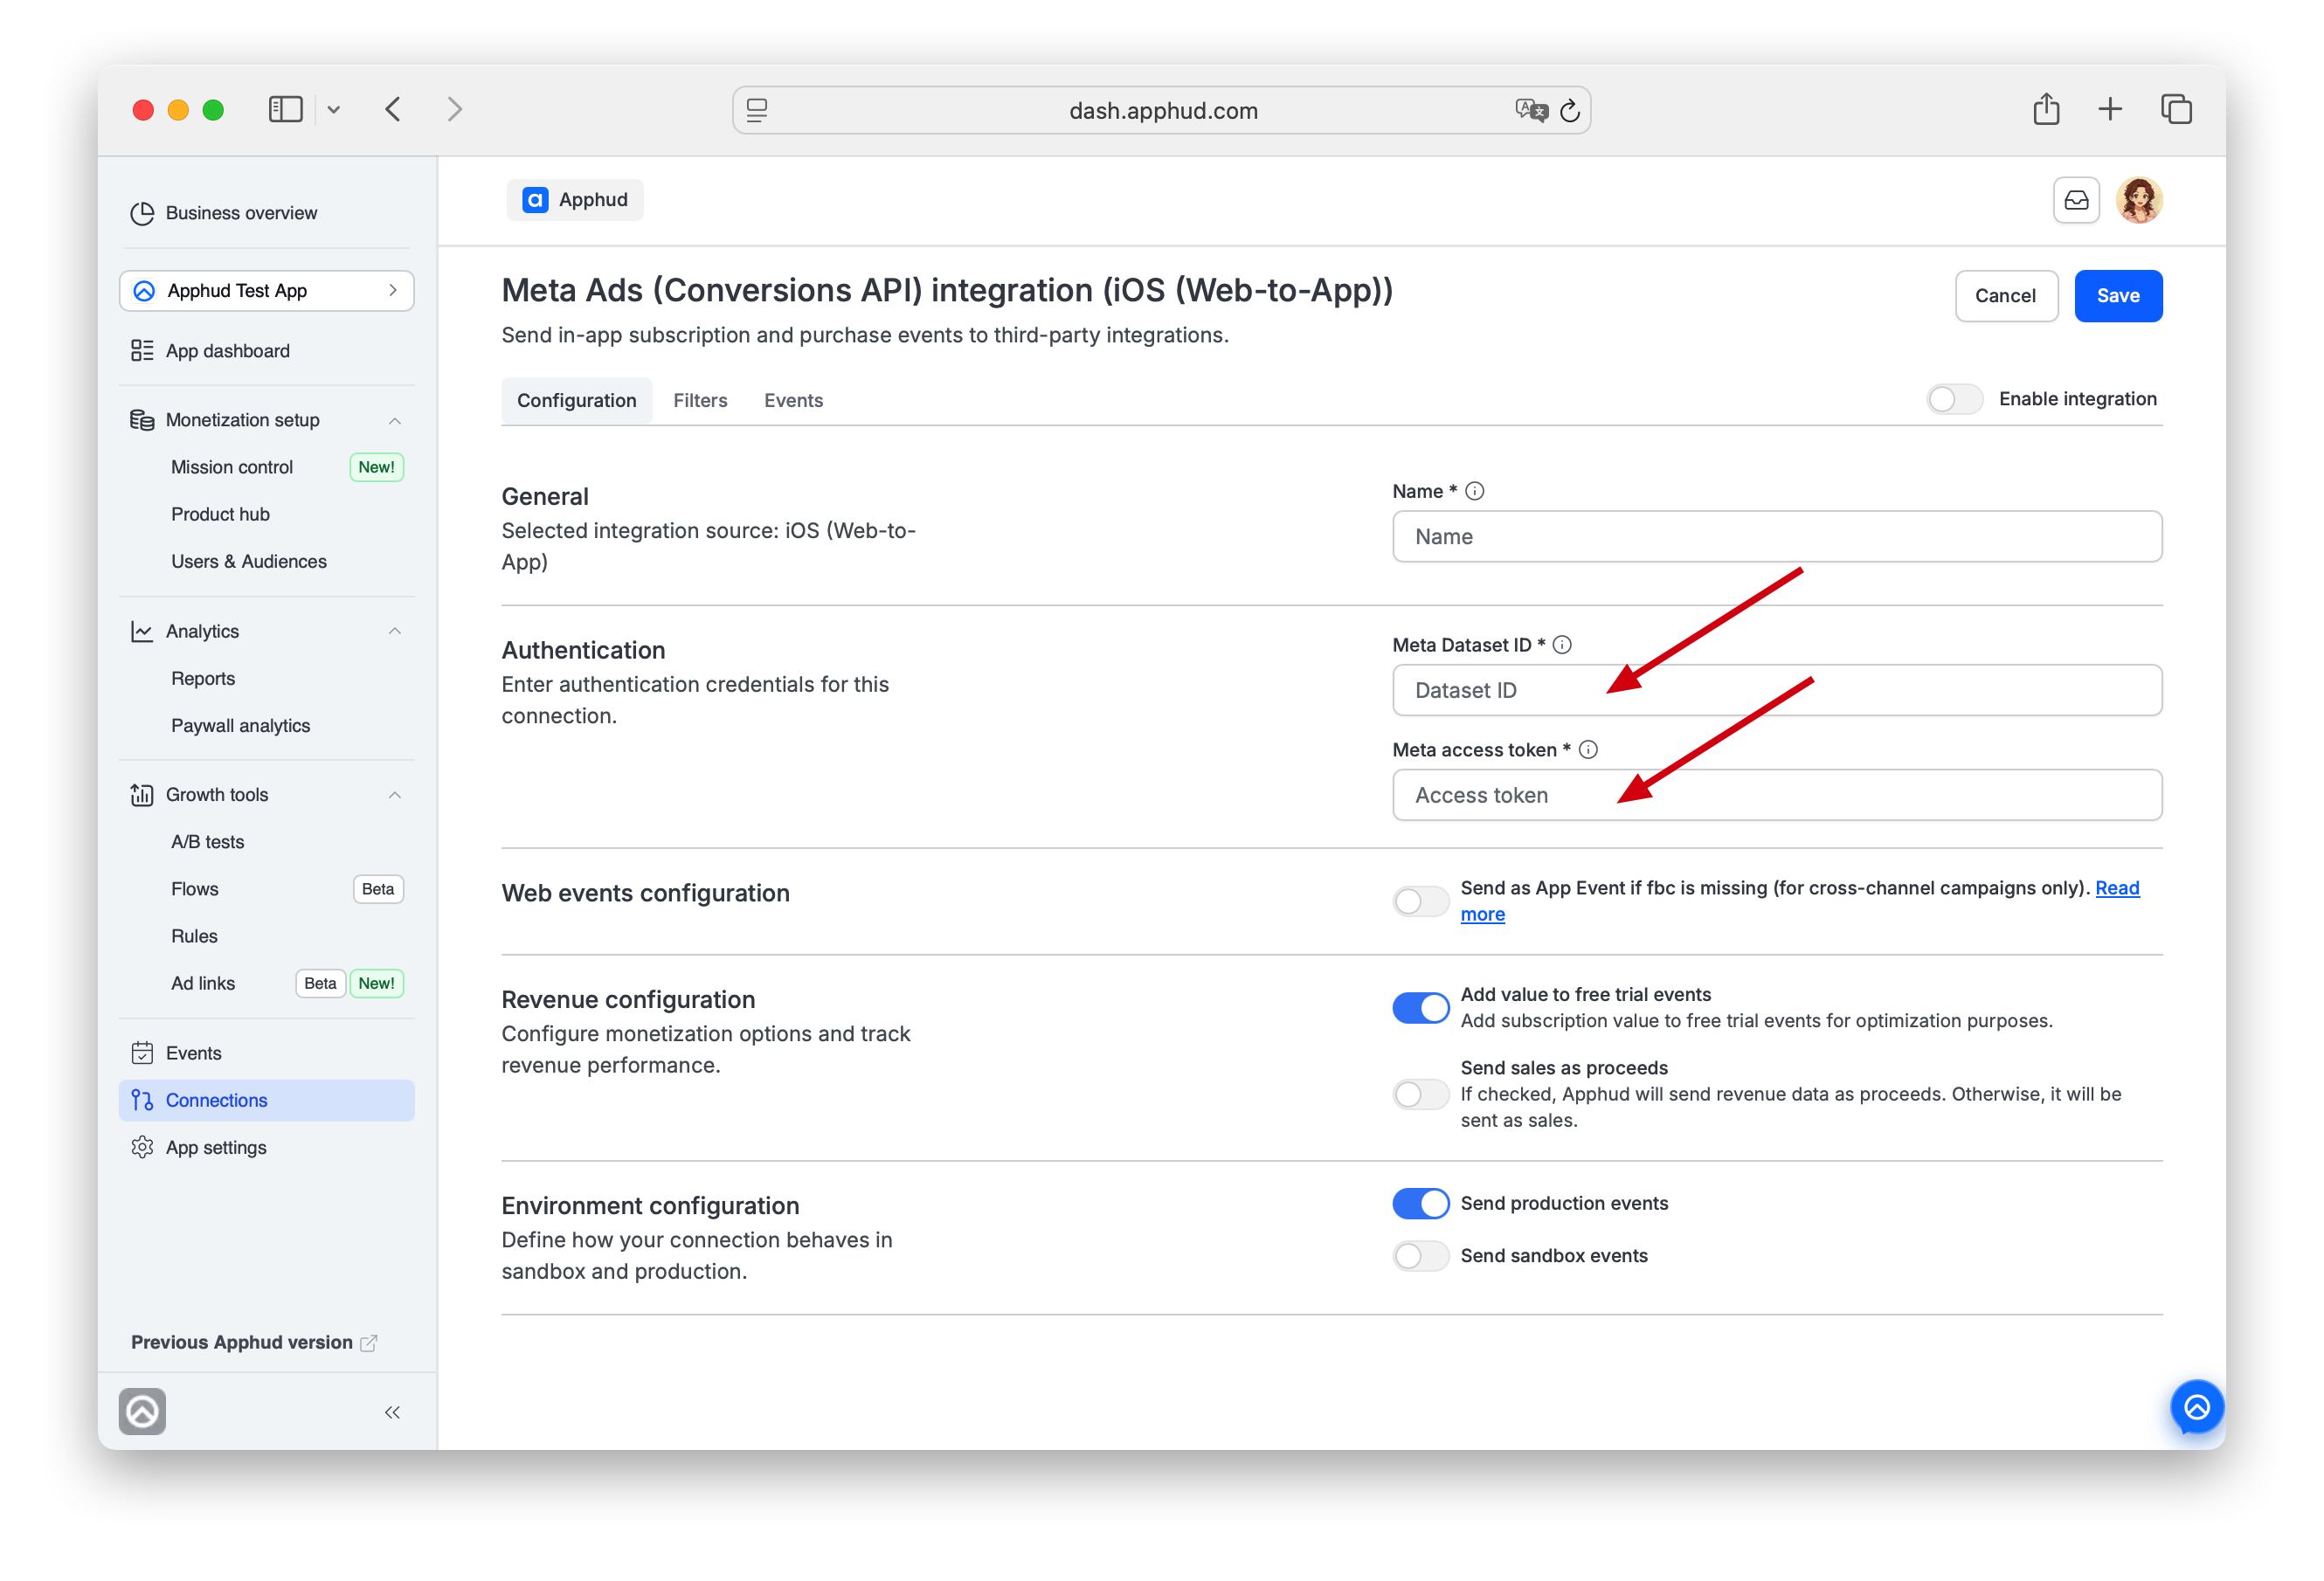Open the Read more link
Image resolution: width=2324 pixels, height=1581 pixels.
click(x=2117, y=888)
